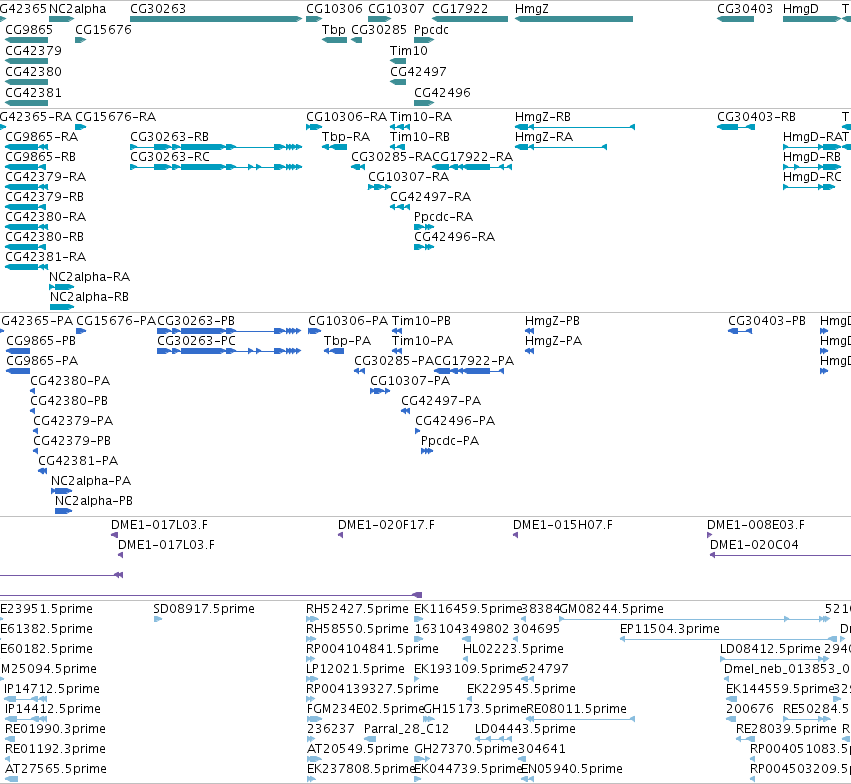
Task: Click the CG42497 gene label
Action: 418,72
